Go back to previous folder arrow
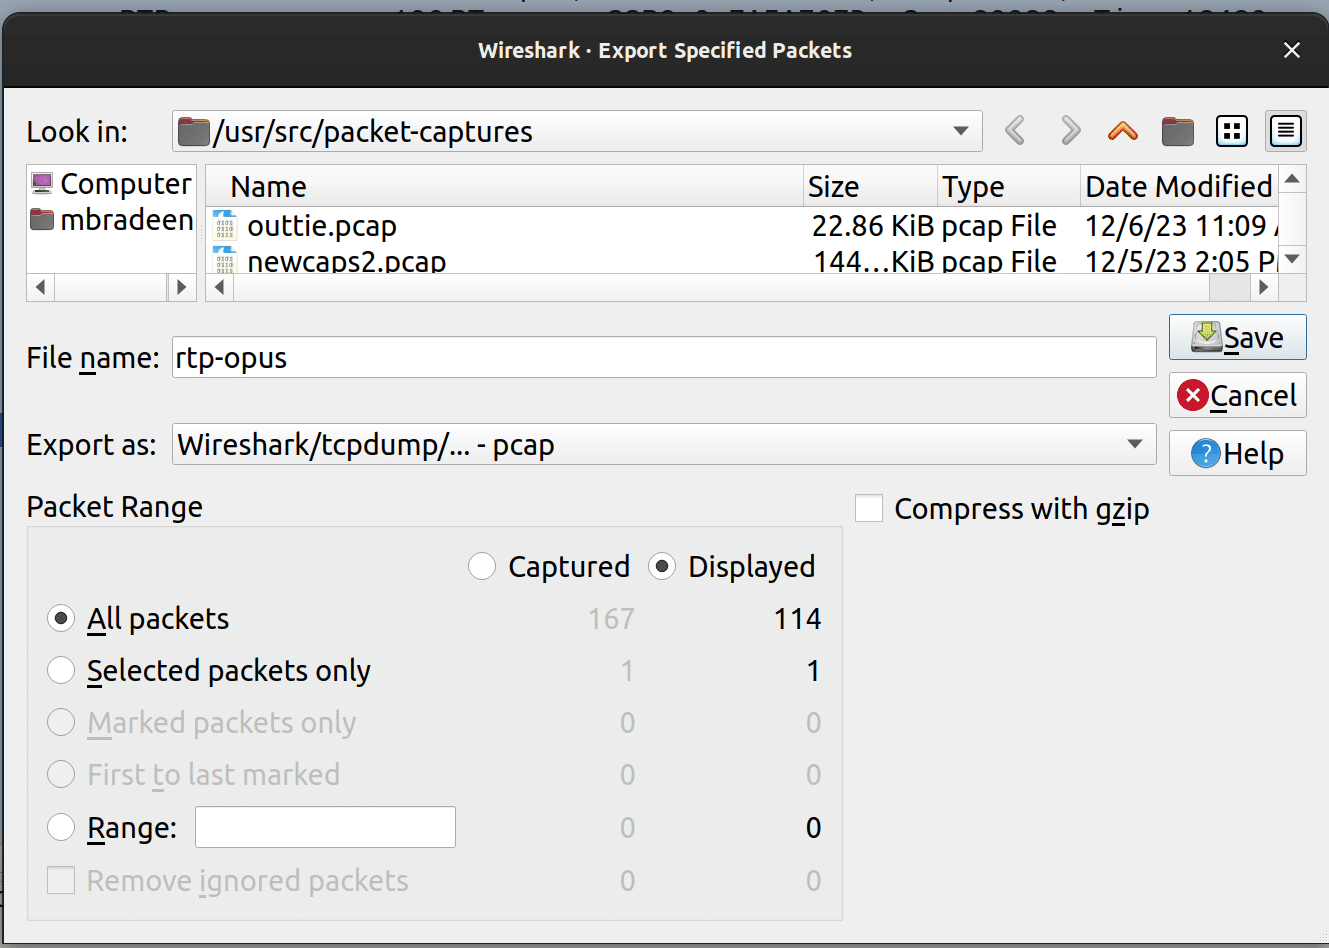The height and width of the screenshot is (948, 1329). pos(1015,131)
